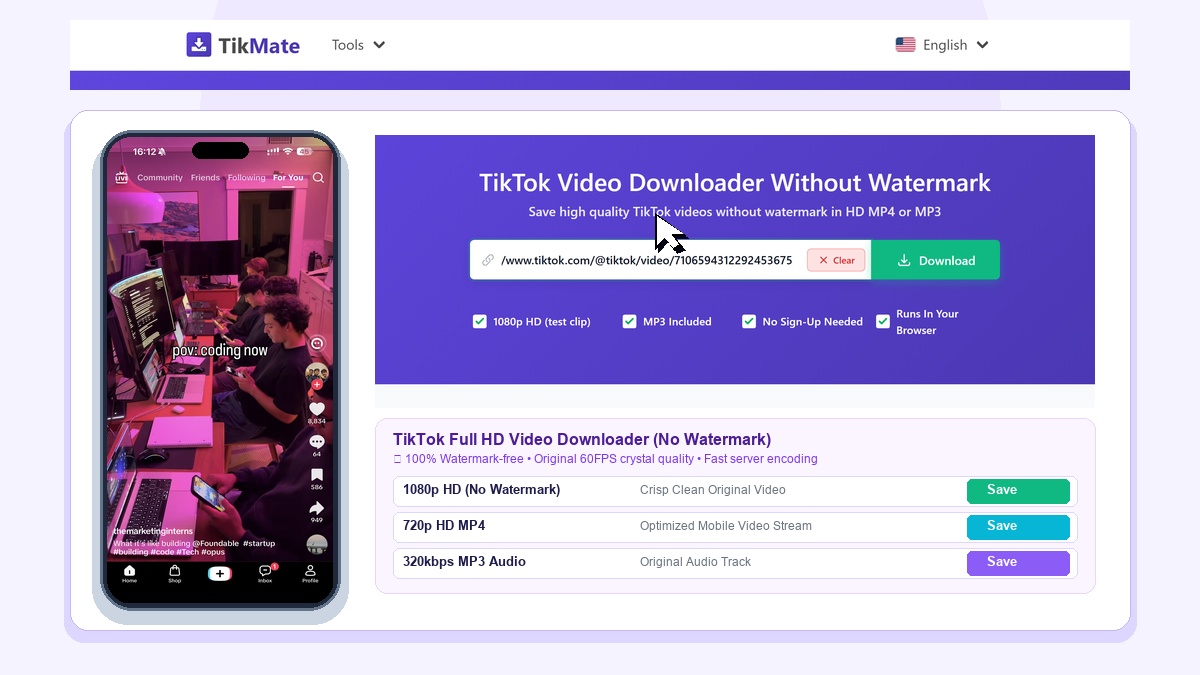This screenshot has height=675, width=1200.
Task: Open the English language selector
Action: tap(942, 45)
